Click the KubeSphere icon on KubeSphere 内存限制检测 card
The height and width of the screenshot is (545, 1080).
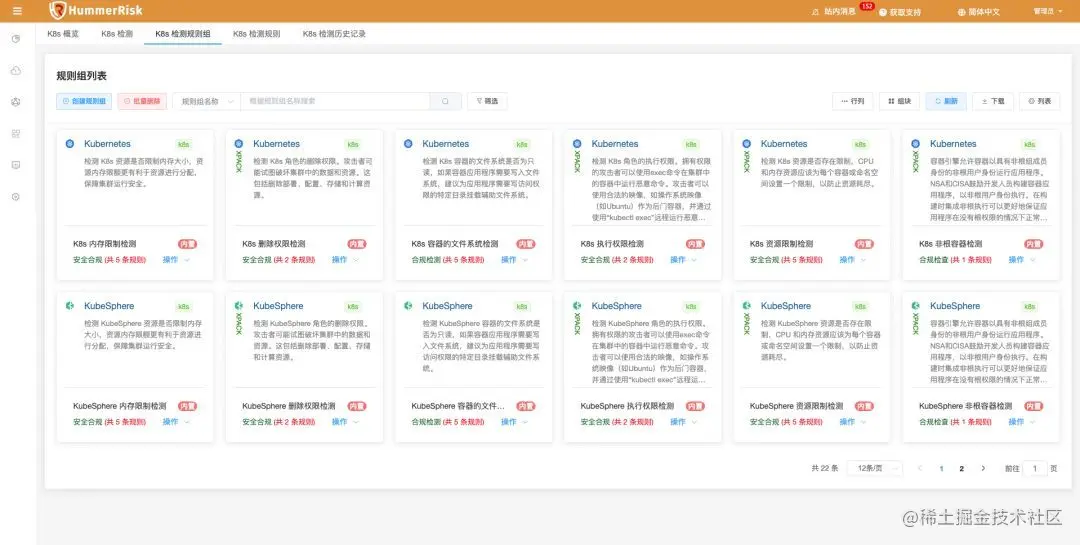(x=70, y=306)
